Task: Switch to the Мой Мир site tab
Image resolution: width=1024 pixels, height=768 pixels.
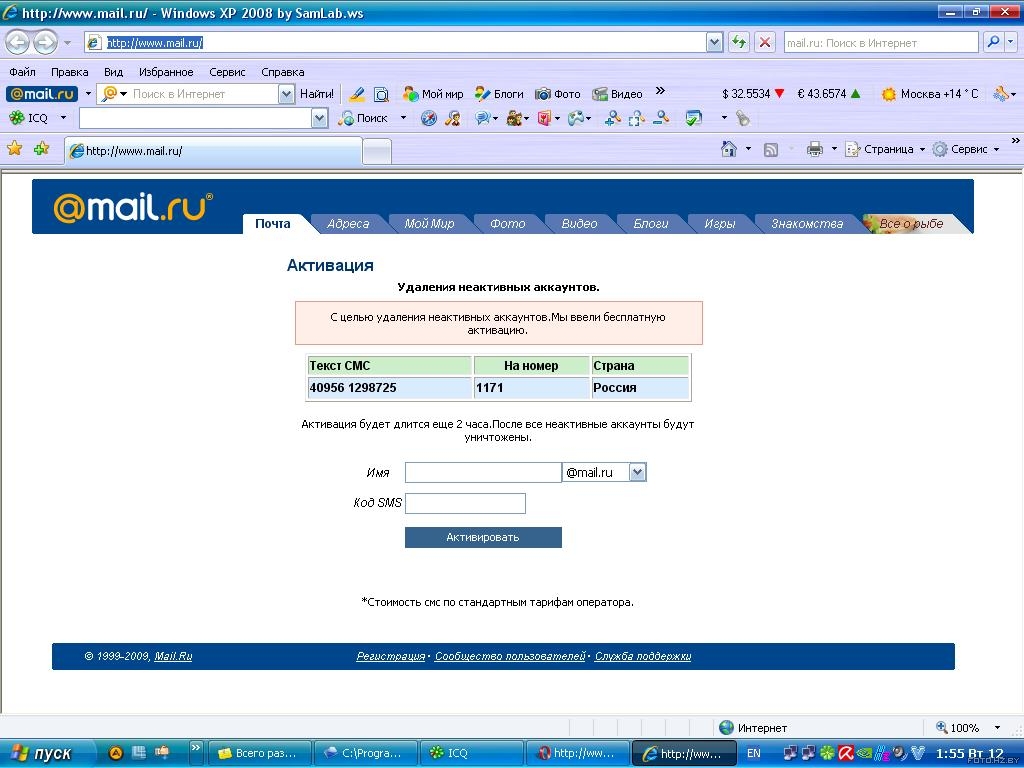Action: tap(429, 223)
